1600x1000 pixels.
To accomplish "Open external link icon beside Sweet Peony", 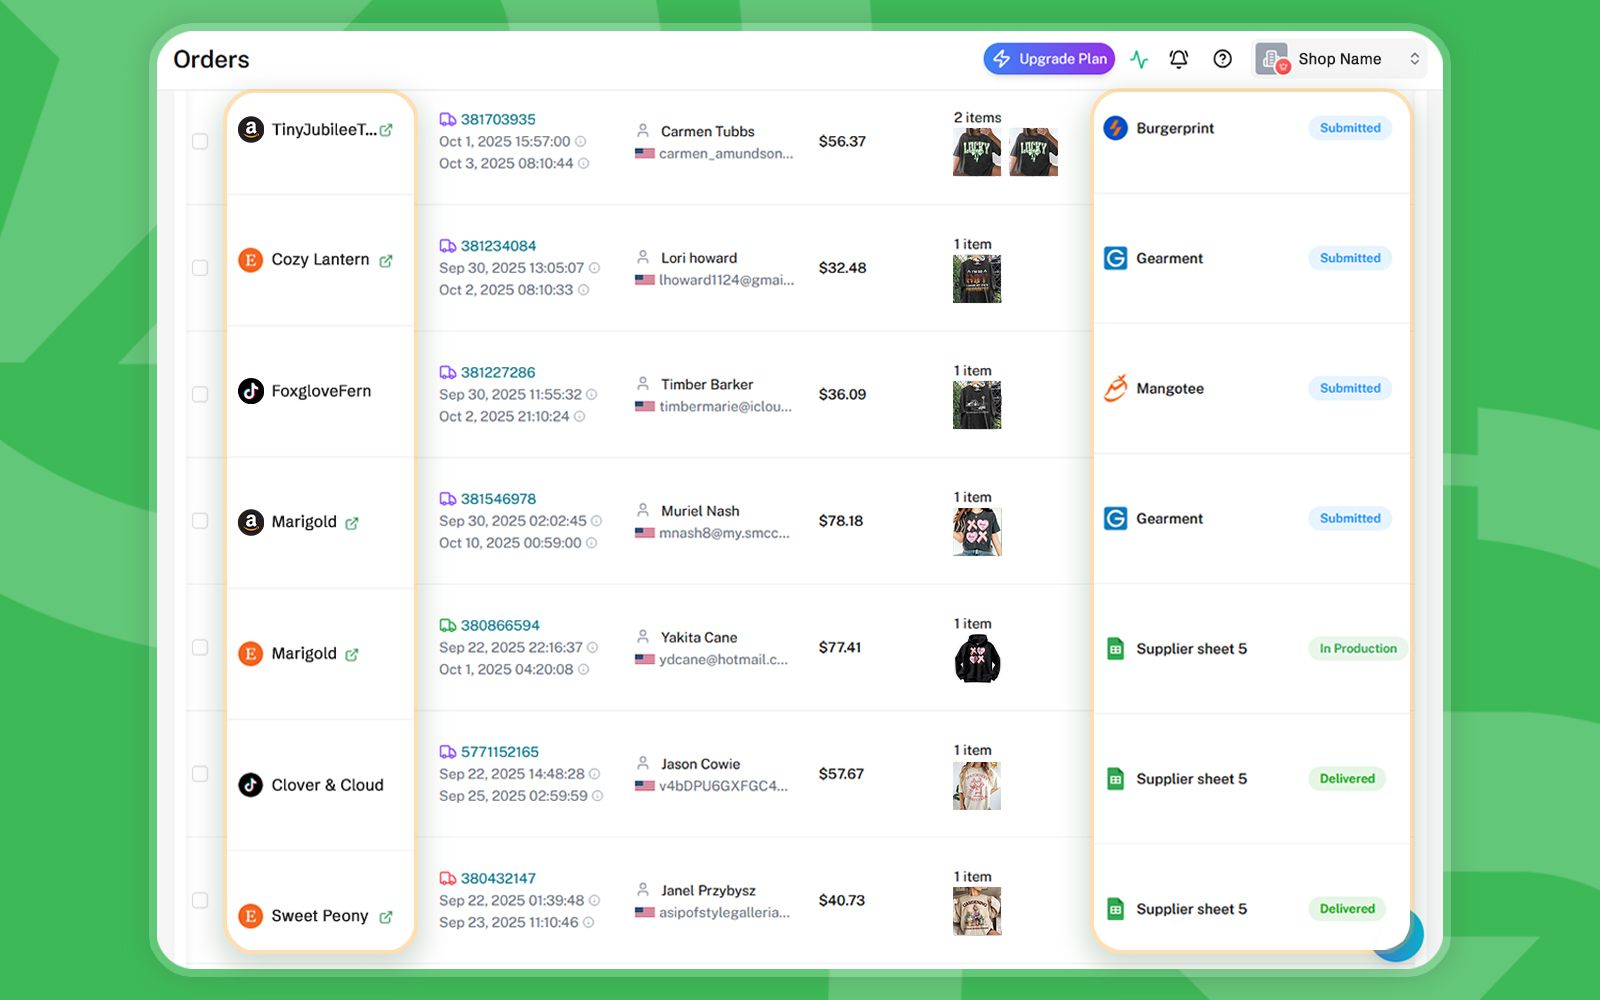I will click(x=386, y=917).
